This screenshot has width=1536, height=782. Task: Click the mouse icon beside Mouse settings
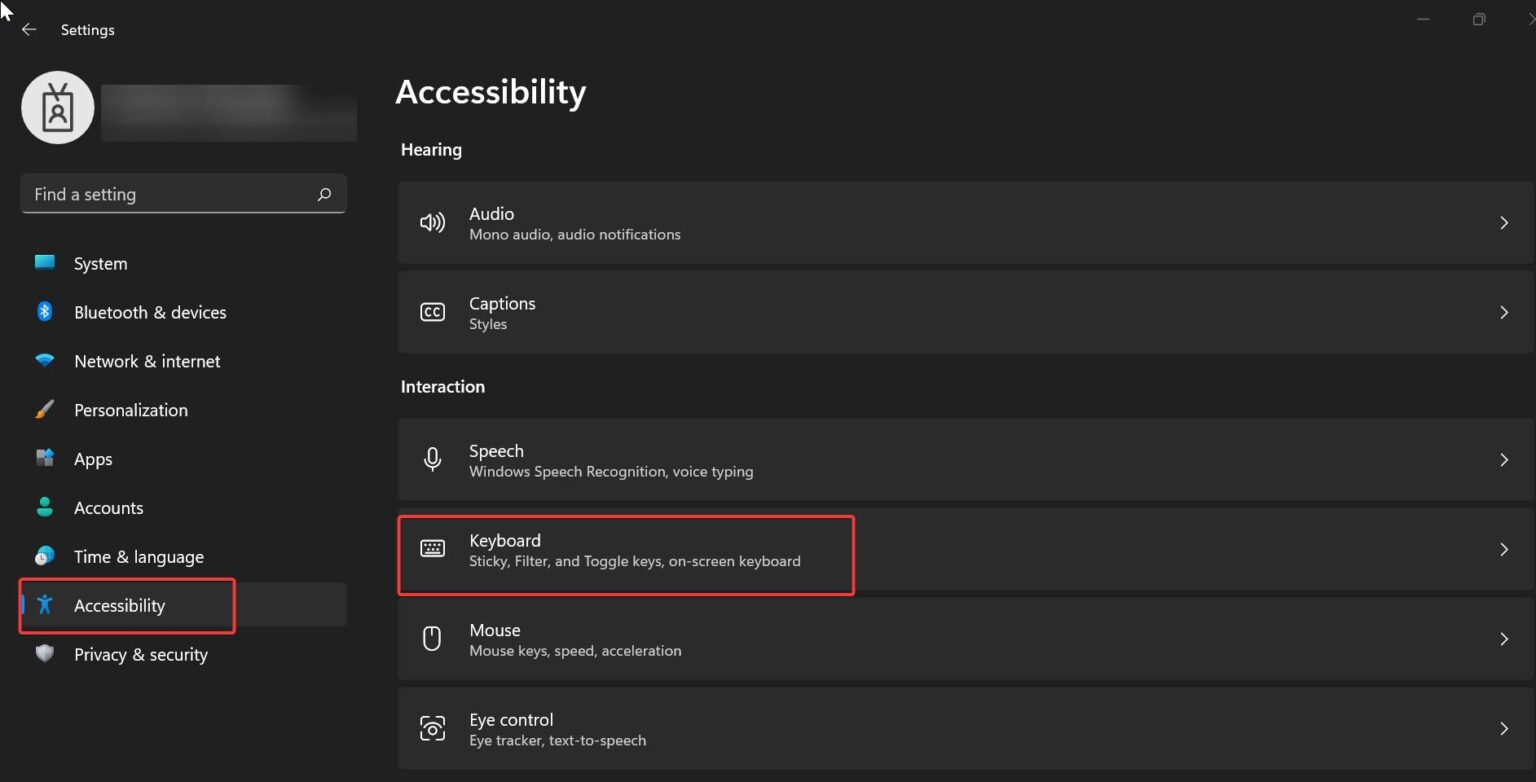tap(432, 638)
